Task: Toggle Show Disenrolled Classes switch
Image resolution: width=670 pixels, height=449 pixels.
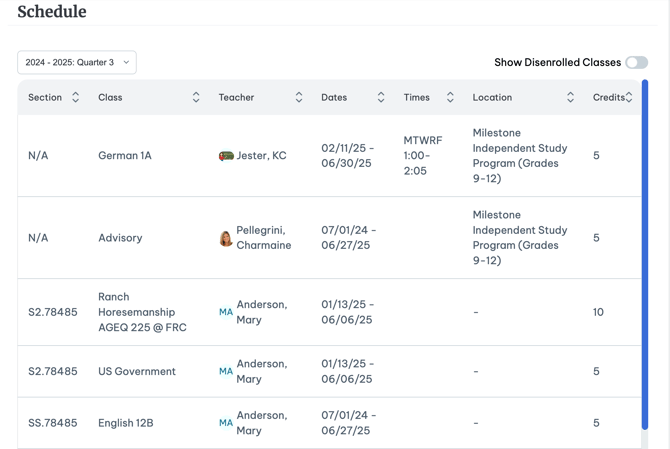Action: point(637,62)
